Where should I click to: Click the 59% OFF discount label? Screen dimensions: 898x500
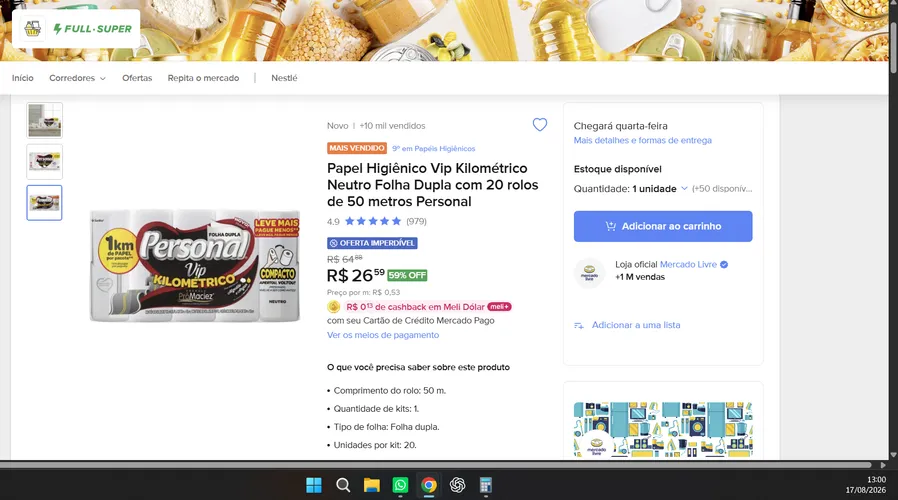click(x=407, y=275)
